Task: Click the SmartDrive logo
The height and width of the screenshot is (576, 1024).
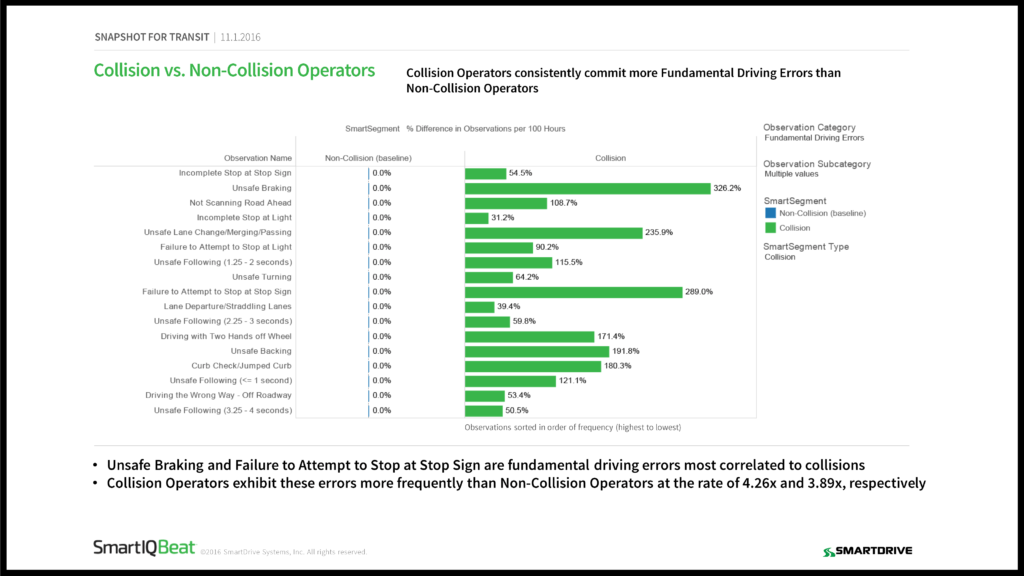Action: point(867,551)
